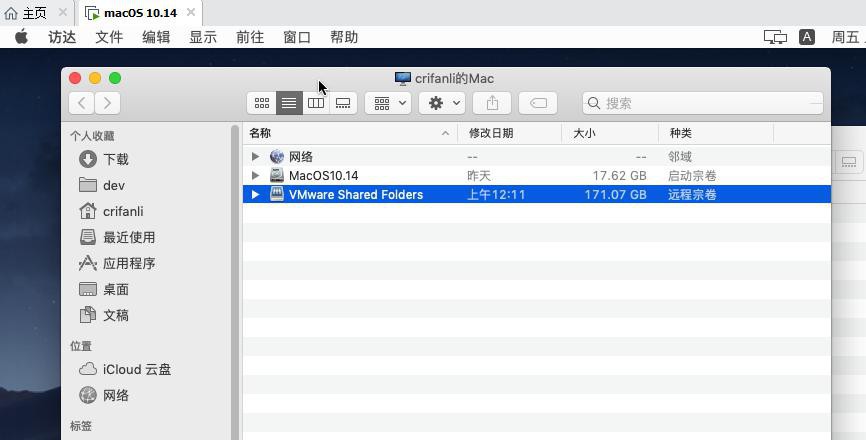Open the 访达 menu
The image size is (866, 440).
[62, 37]
